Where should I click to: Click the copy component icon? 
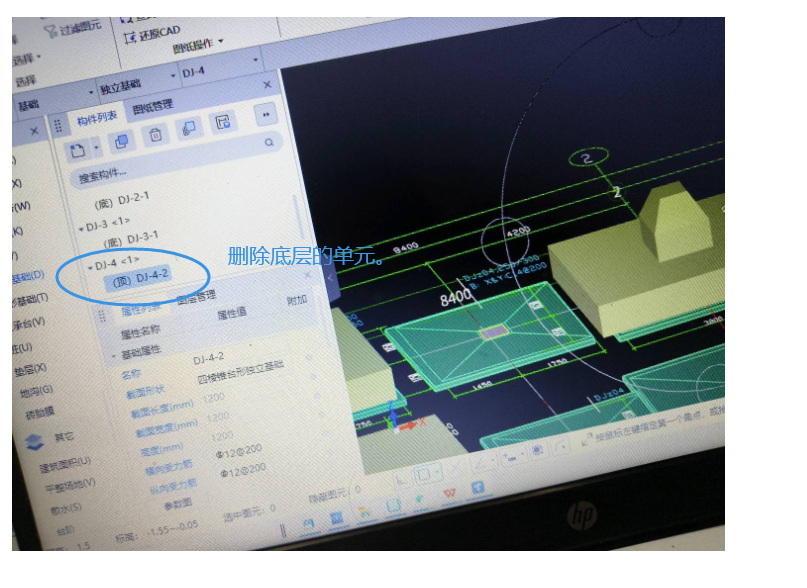pos(121,141)
